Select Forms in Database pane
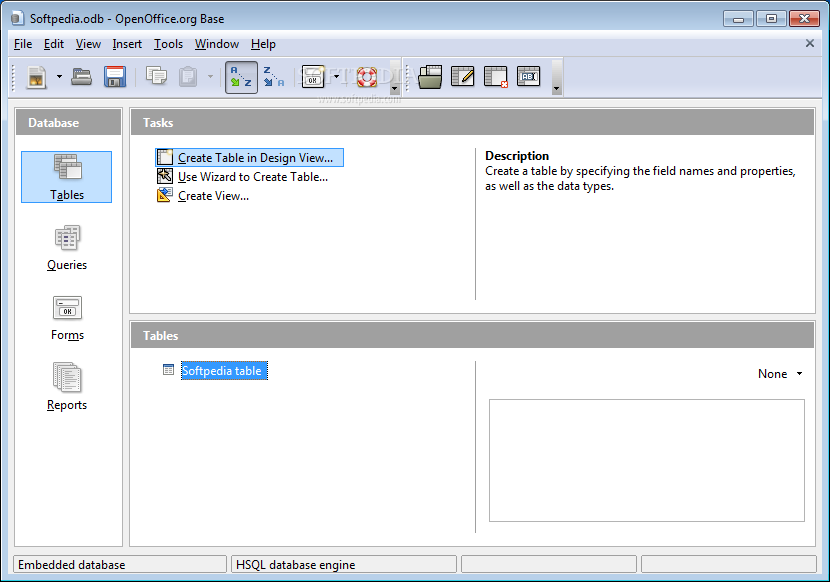830x582 pixels. click(67, 318)
